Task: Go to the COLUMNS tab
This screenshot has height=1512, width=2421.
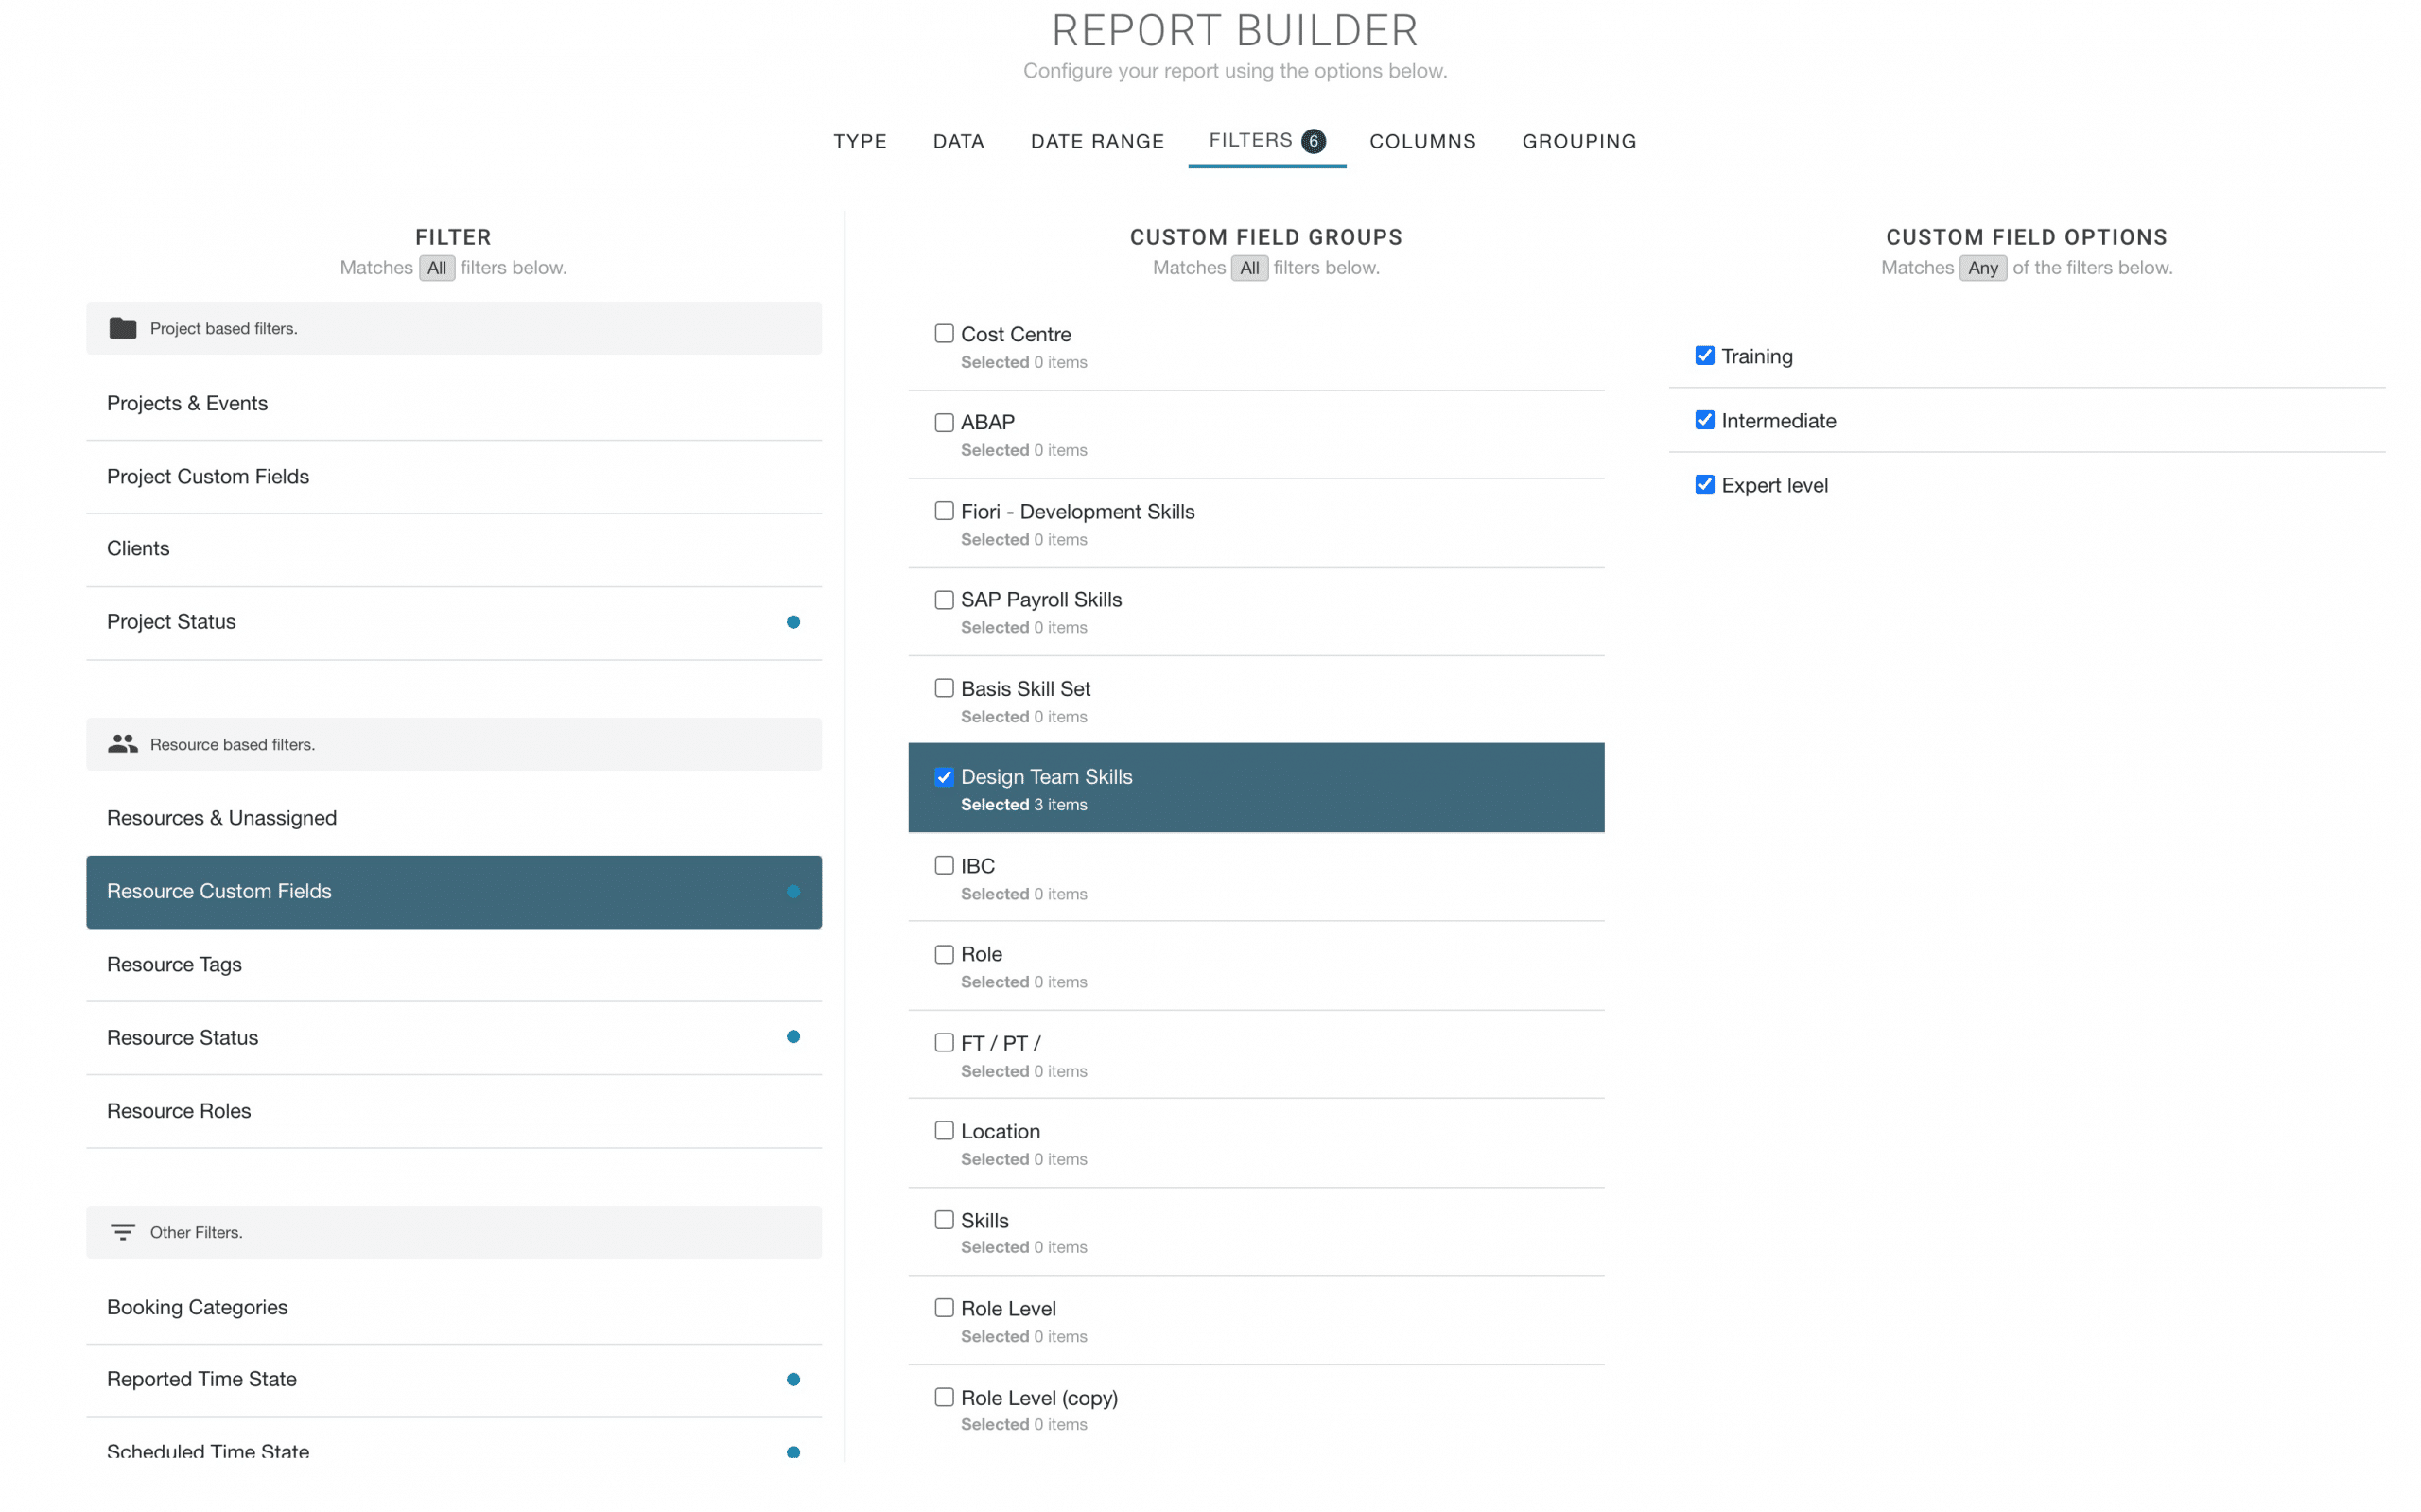Action: pyautogui.click(x=1422, y=141)
